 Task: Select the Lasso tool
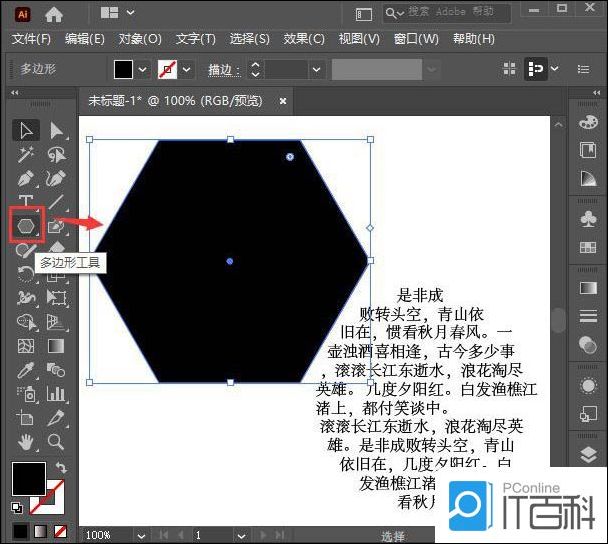[57, 154]
